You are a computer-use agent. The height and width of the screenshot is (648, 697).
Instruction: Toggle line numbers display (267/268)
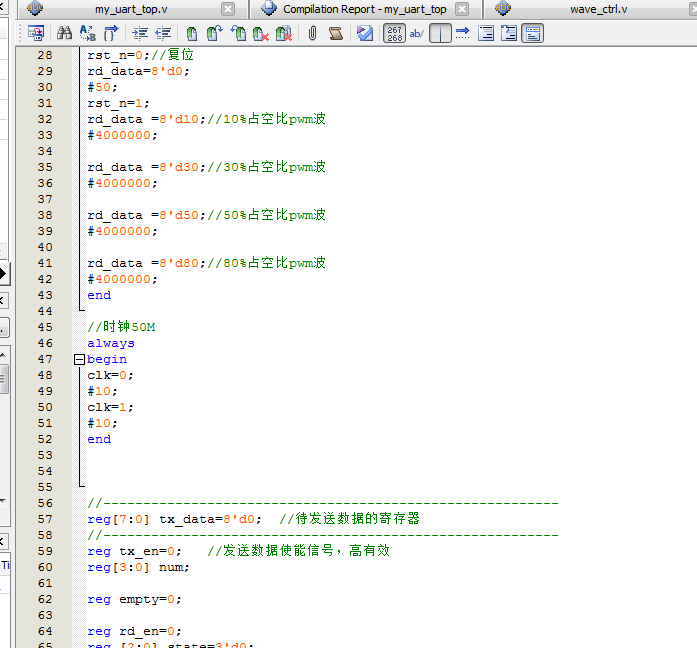[394, 33]
